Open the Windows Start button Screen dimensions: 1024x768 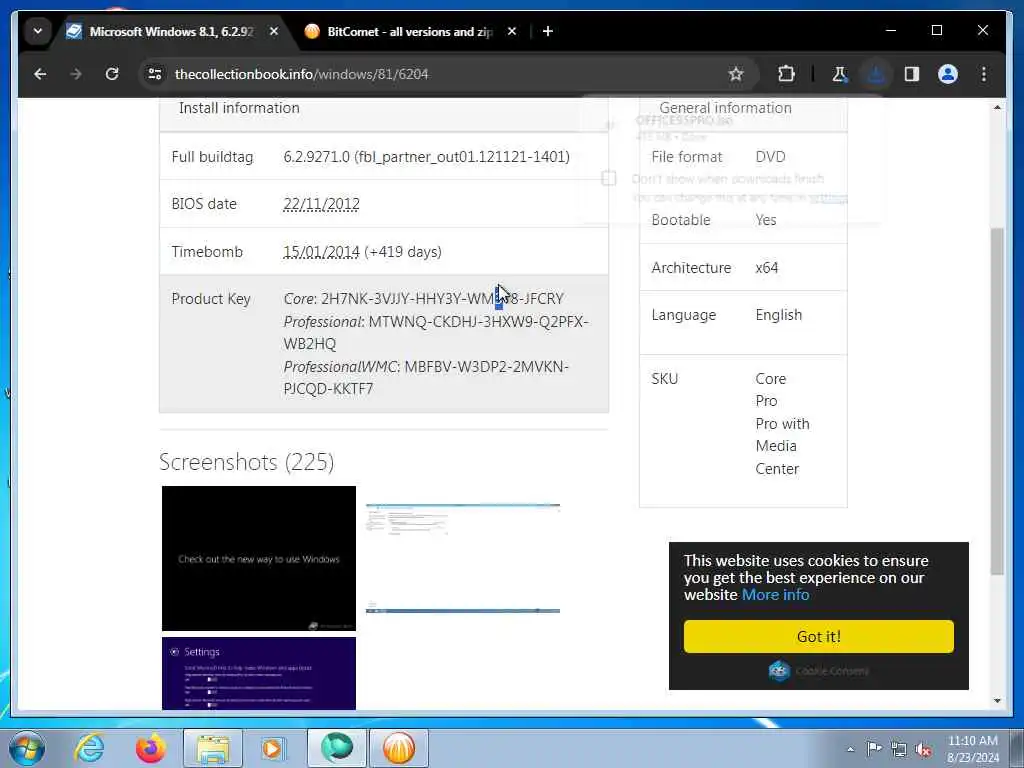pyautogui.click(x=27, y=748)
